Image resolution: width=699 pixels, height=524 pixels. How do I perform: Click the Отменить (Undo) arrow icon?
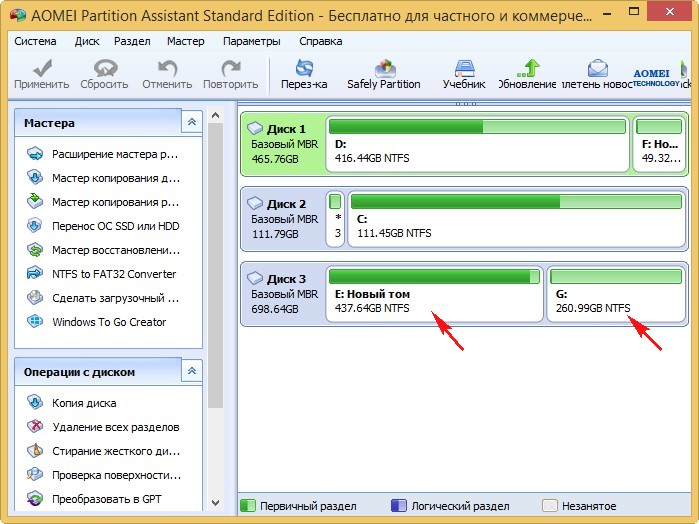pyautogui.click(x=168, y=68)
